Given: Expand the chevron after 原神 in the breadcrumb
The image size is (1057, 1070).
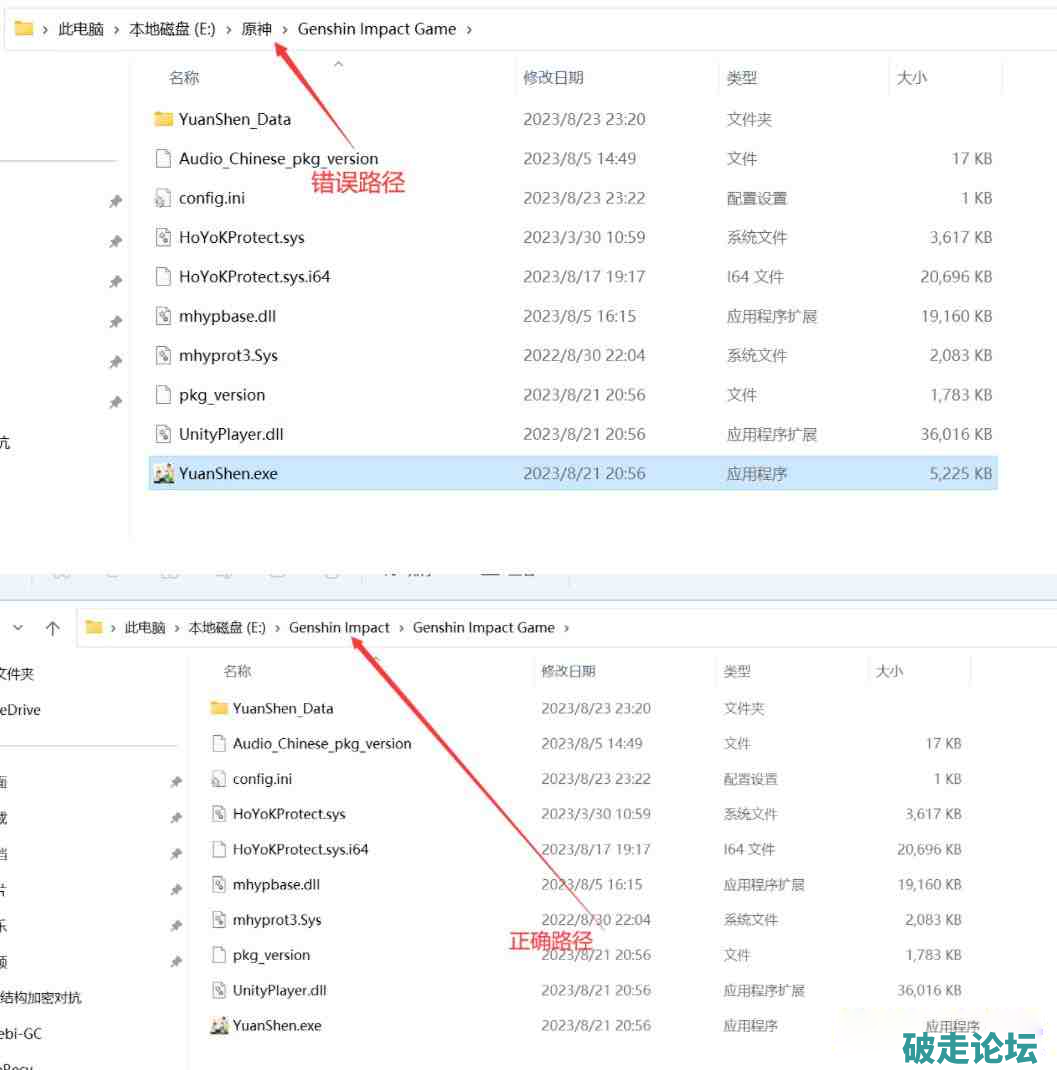Looking at the screenshot, I should (x=285, y=29).
